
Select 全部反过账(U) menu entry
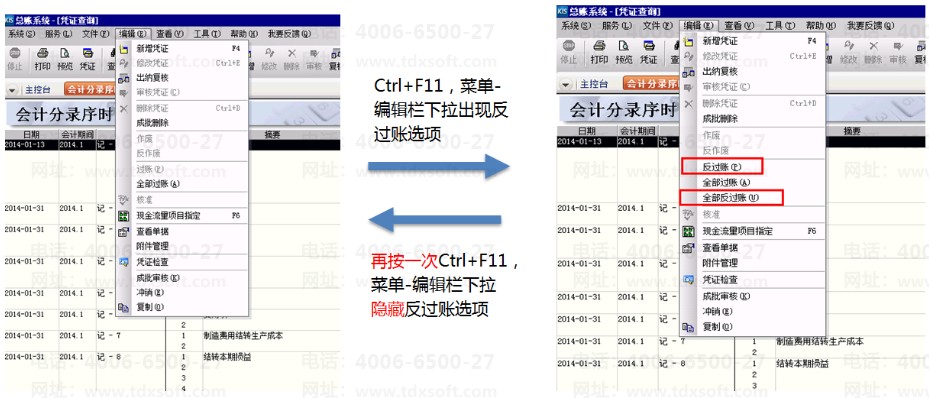pyautogui.click(x=731, y=198)
